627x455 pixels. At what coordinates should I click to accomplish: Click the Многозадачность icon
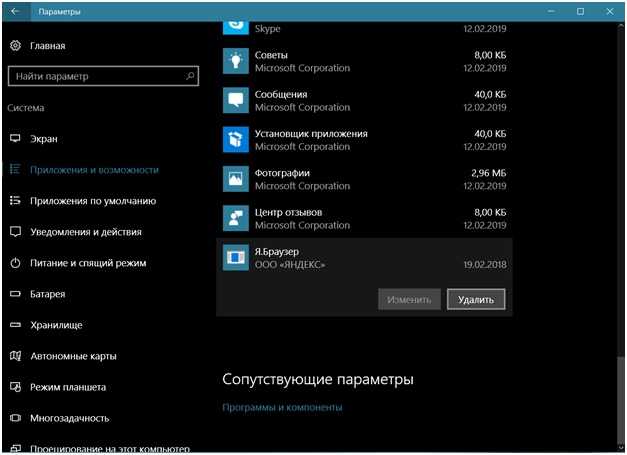(15, 418)
